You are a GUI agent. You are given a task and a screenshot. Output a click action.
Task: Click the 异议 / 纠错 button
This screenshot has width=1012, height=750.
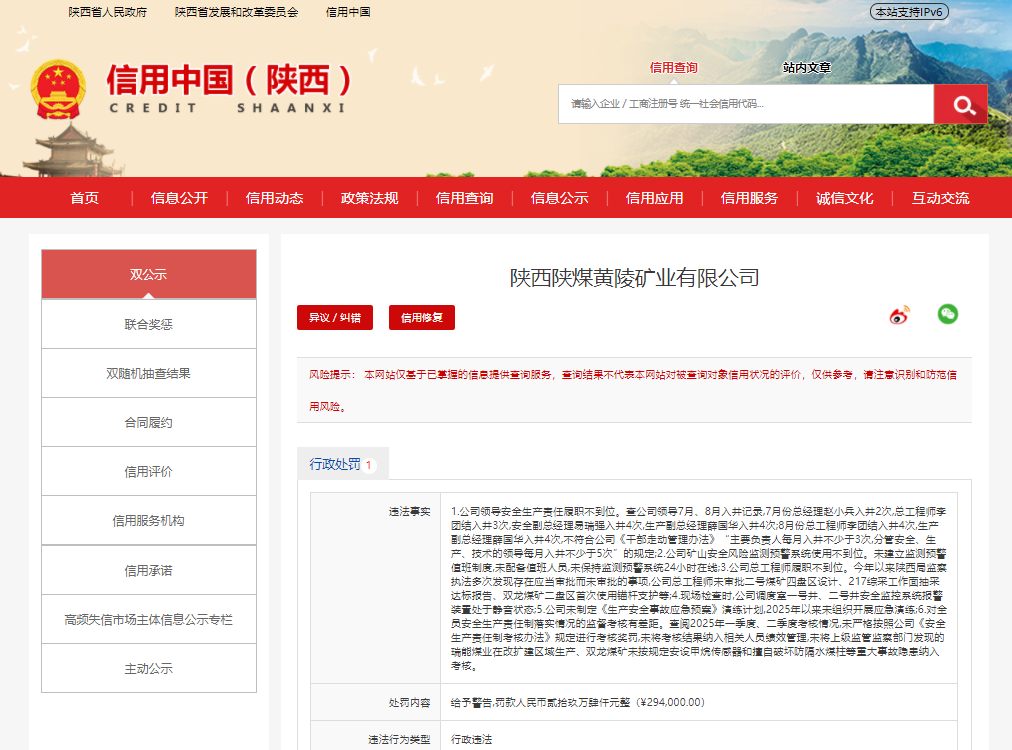click(x=335, y=318)
